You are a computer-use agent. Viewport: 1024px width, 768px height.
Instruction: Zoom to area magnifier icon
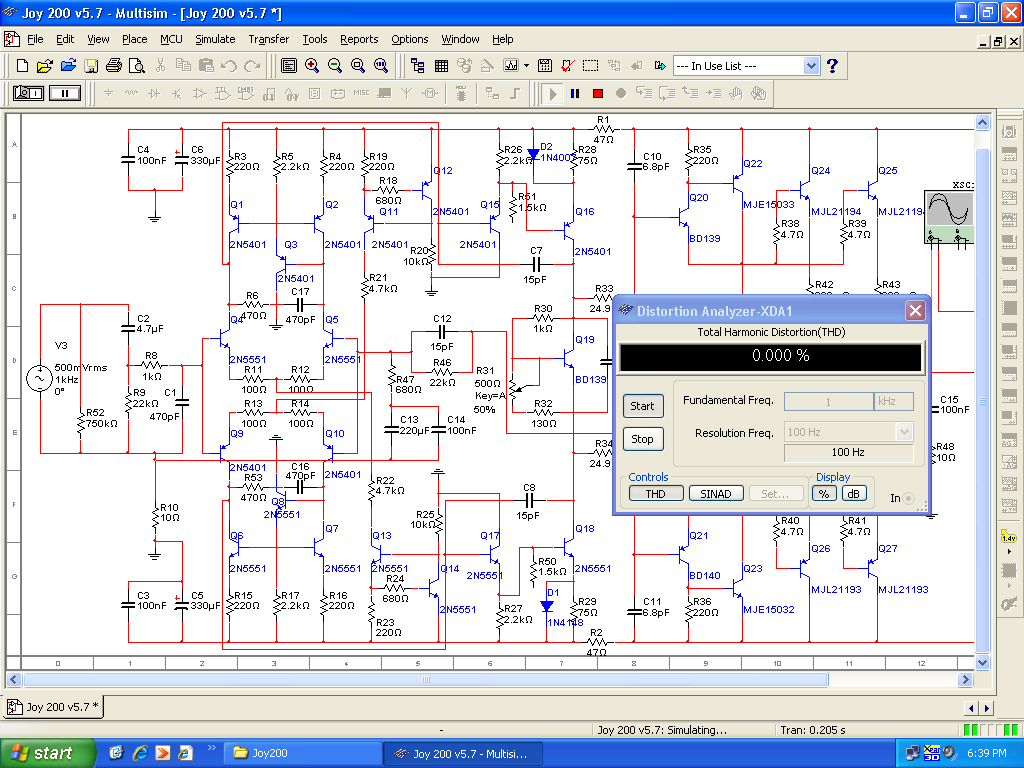(357, 66)
